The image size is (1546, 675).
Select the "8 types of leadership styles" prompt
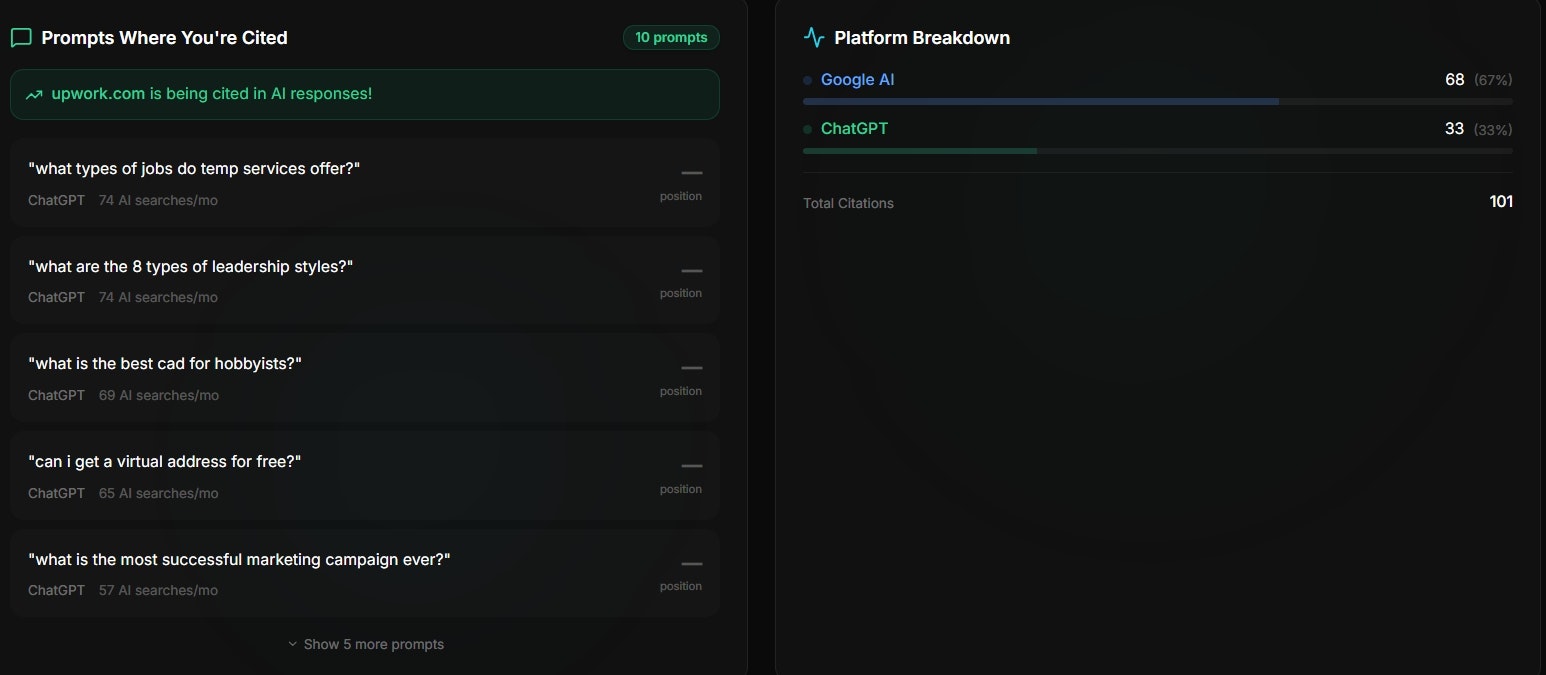pos(191,267)
